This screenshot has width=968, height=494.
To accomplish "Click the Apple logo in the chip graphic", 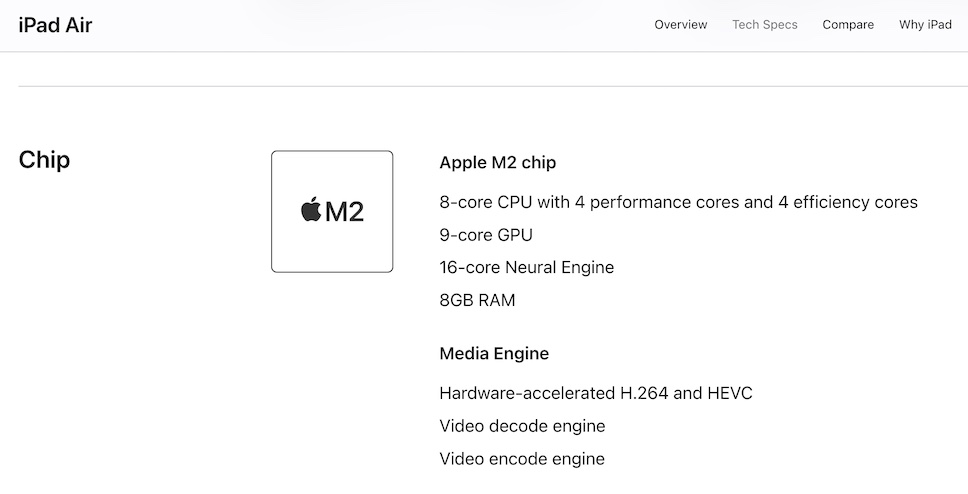I will (311, 210).
